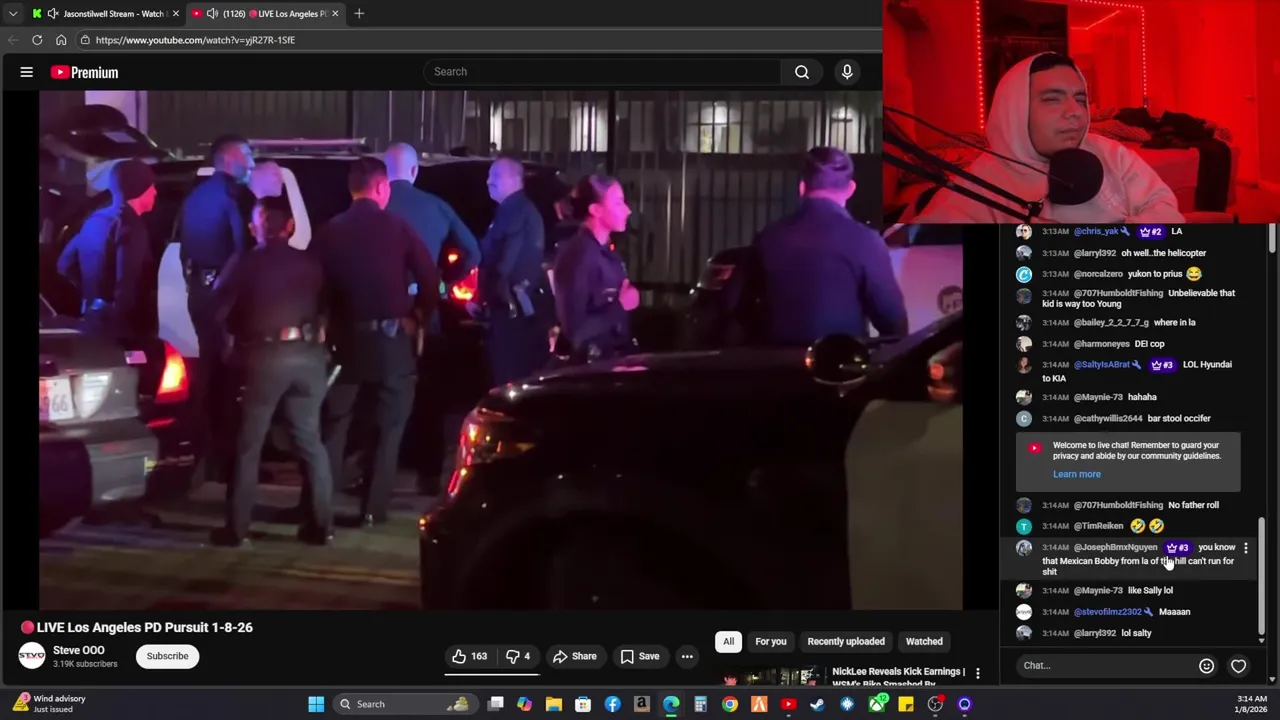This screenshot has height=720, width=1280.
Task: Open File Explorer from taskbar
Action: coord(553,704)
